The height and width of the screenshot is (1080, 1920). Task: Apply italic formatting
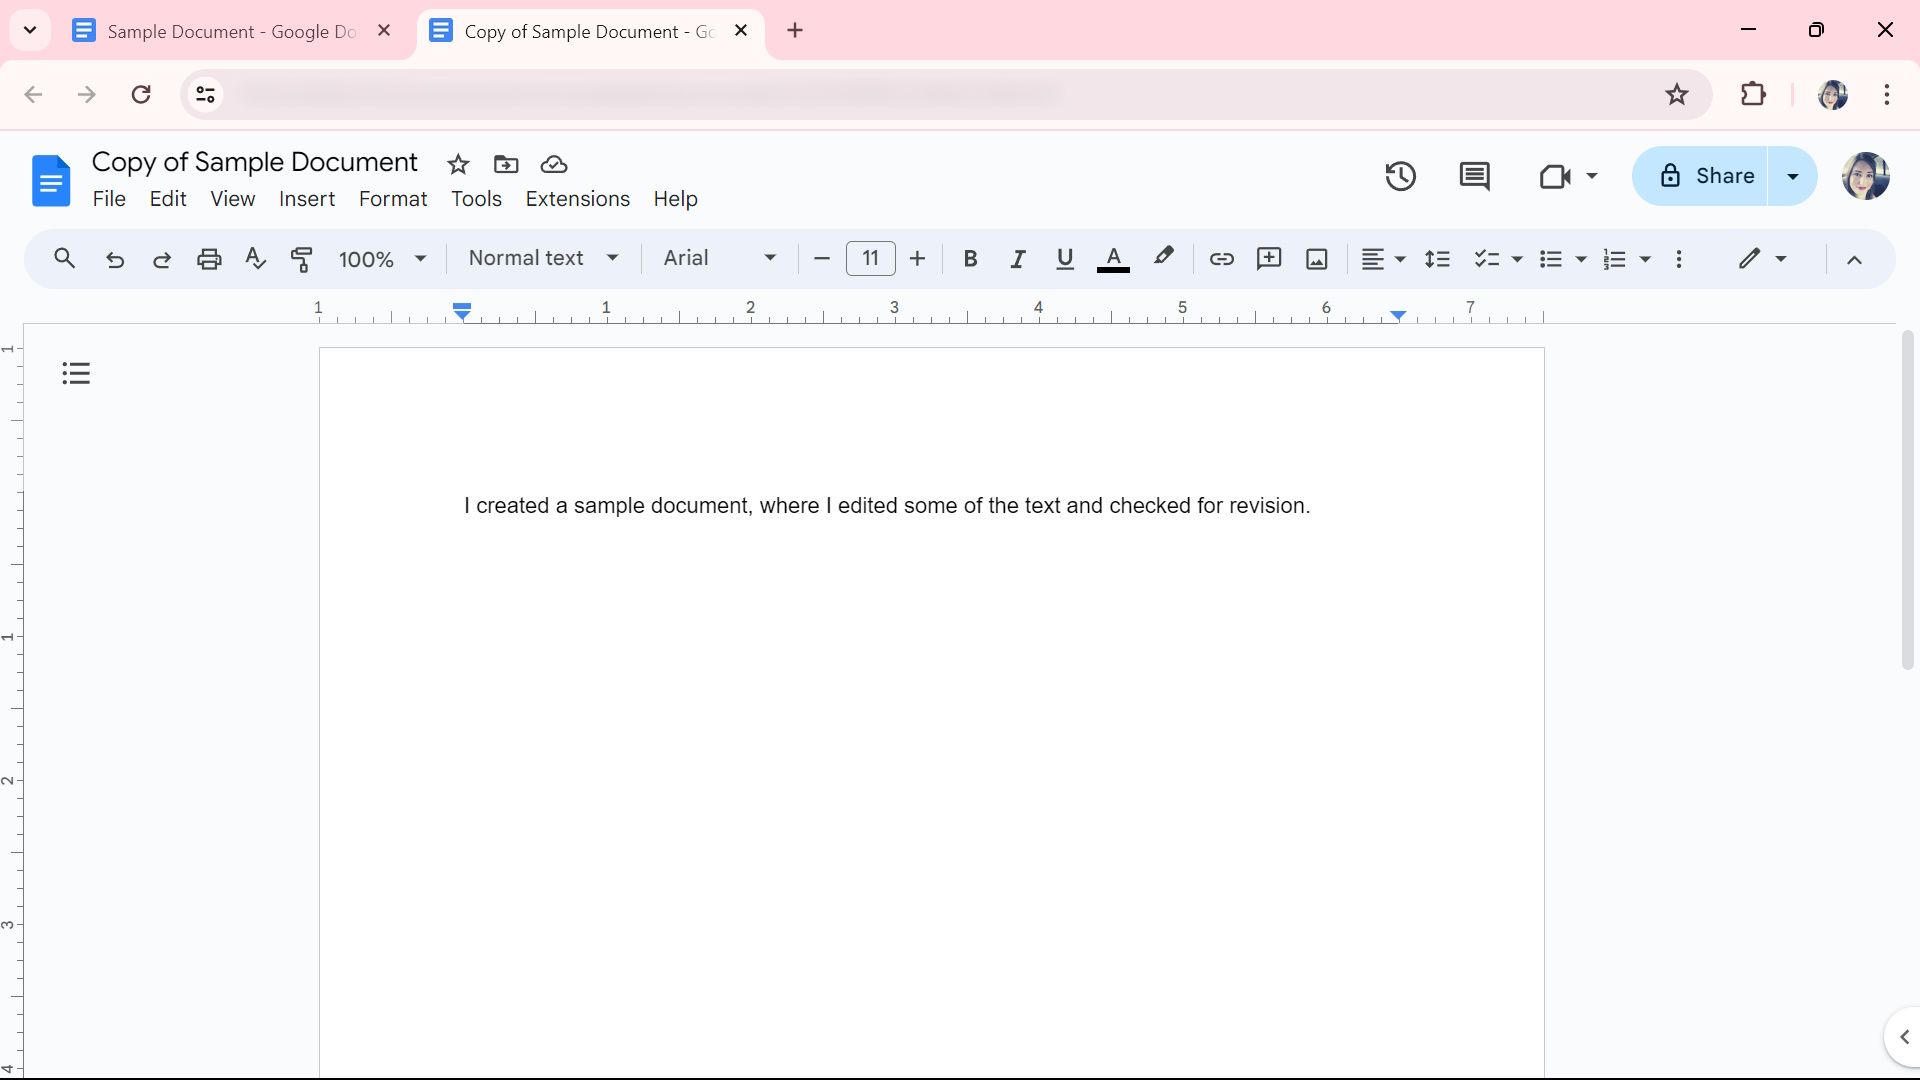[x=1018, y=258]
